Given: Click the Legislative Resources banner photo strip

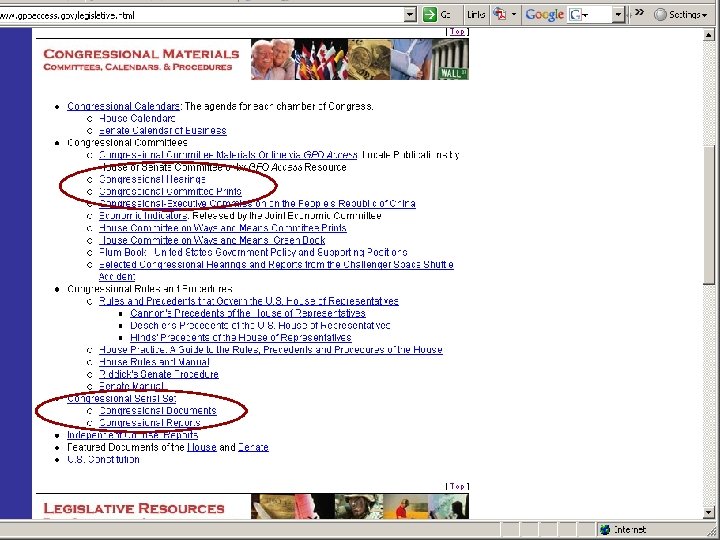Looking at the screenshot, I should [x=360, y=506].
